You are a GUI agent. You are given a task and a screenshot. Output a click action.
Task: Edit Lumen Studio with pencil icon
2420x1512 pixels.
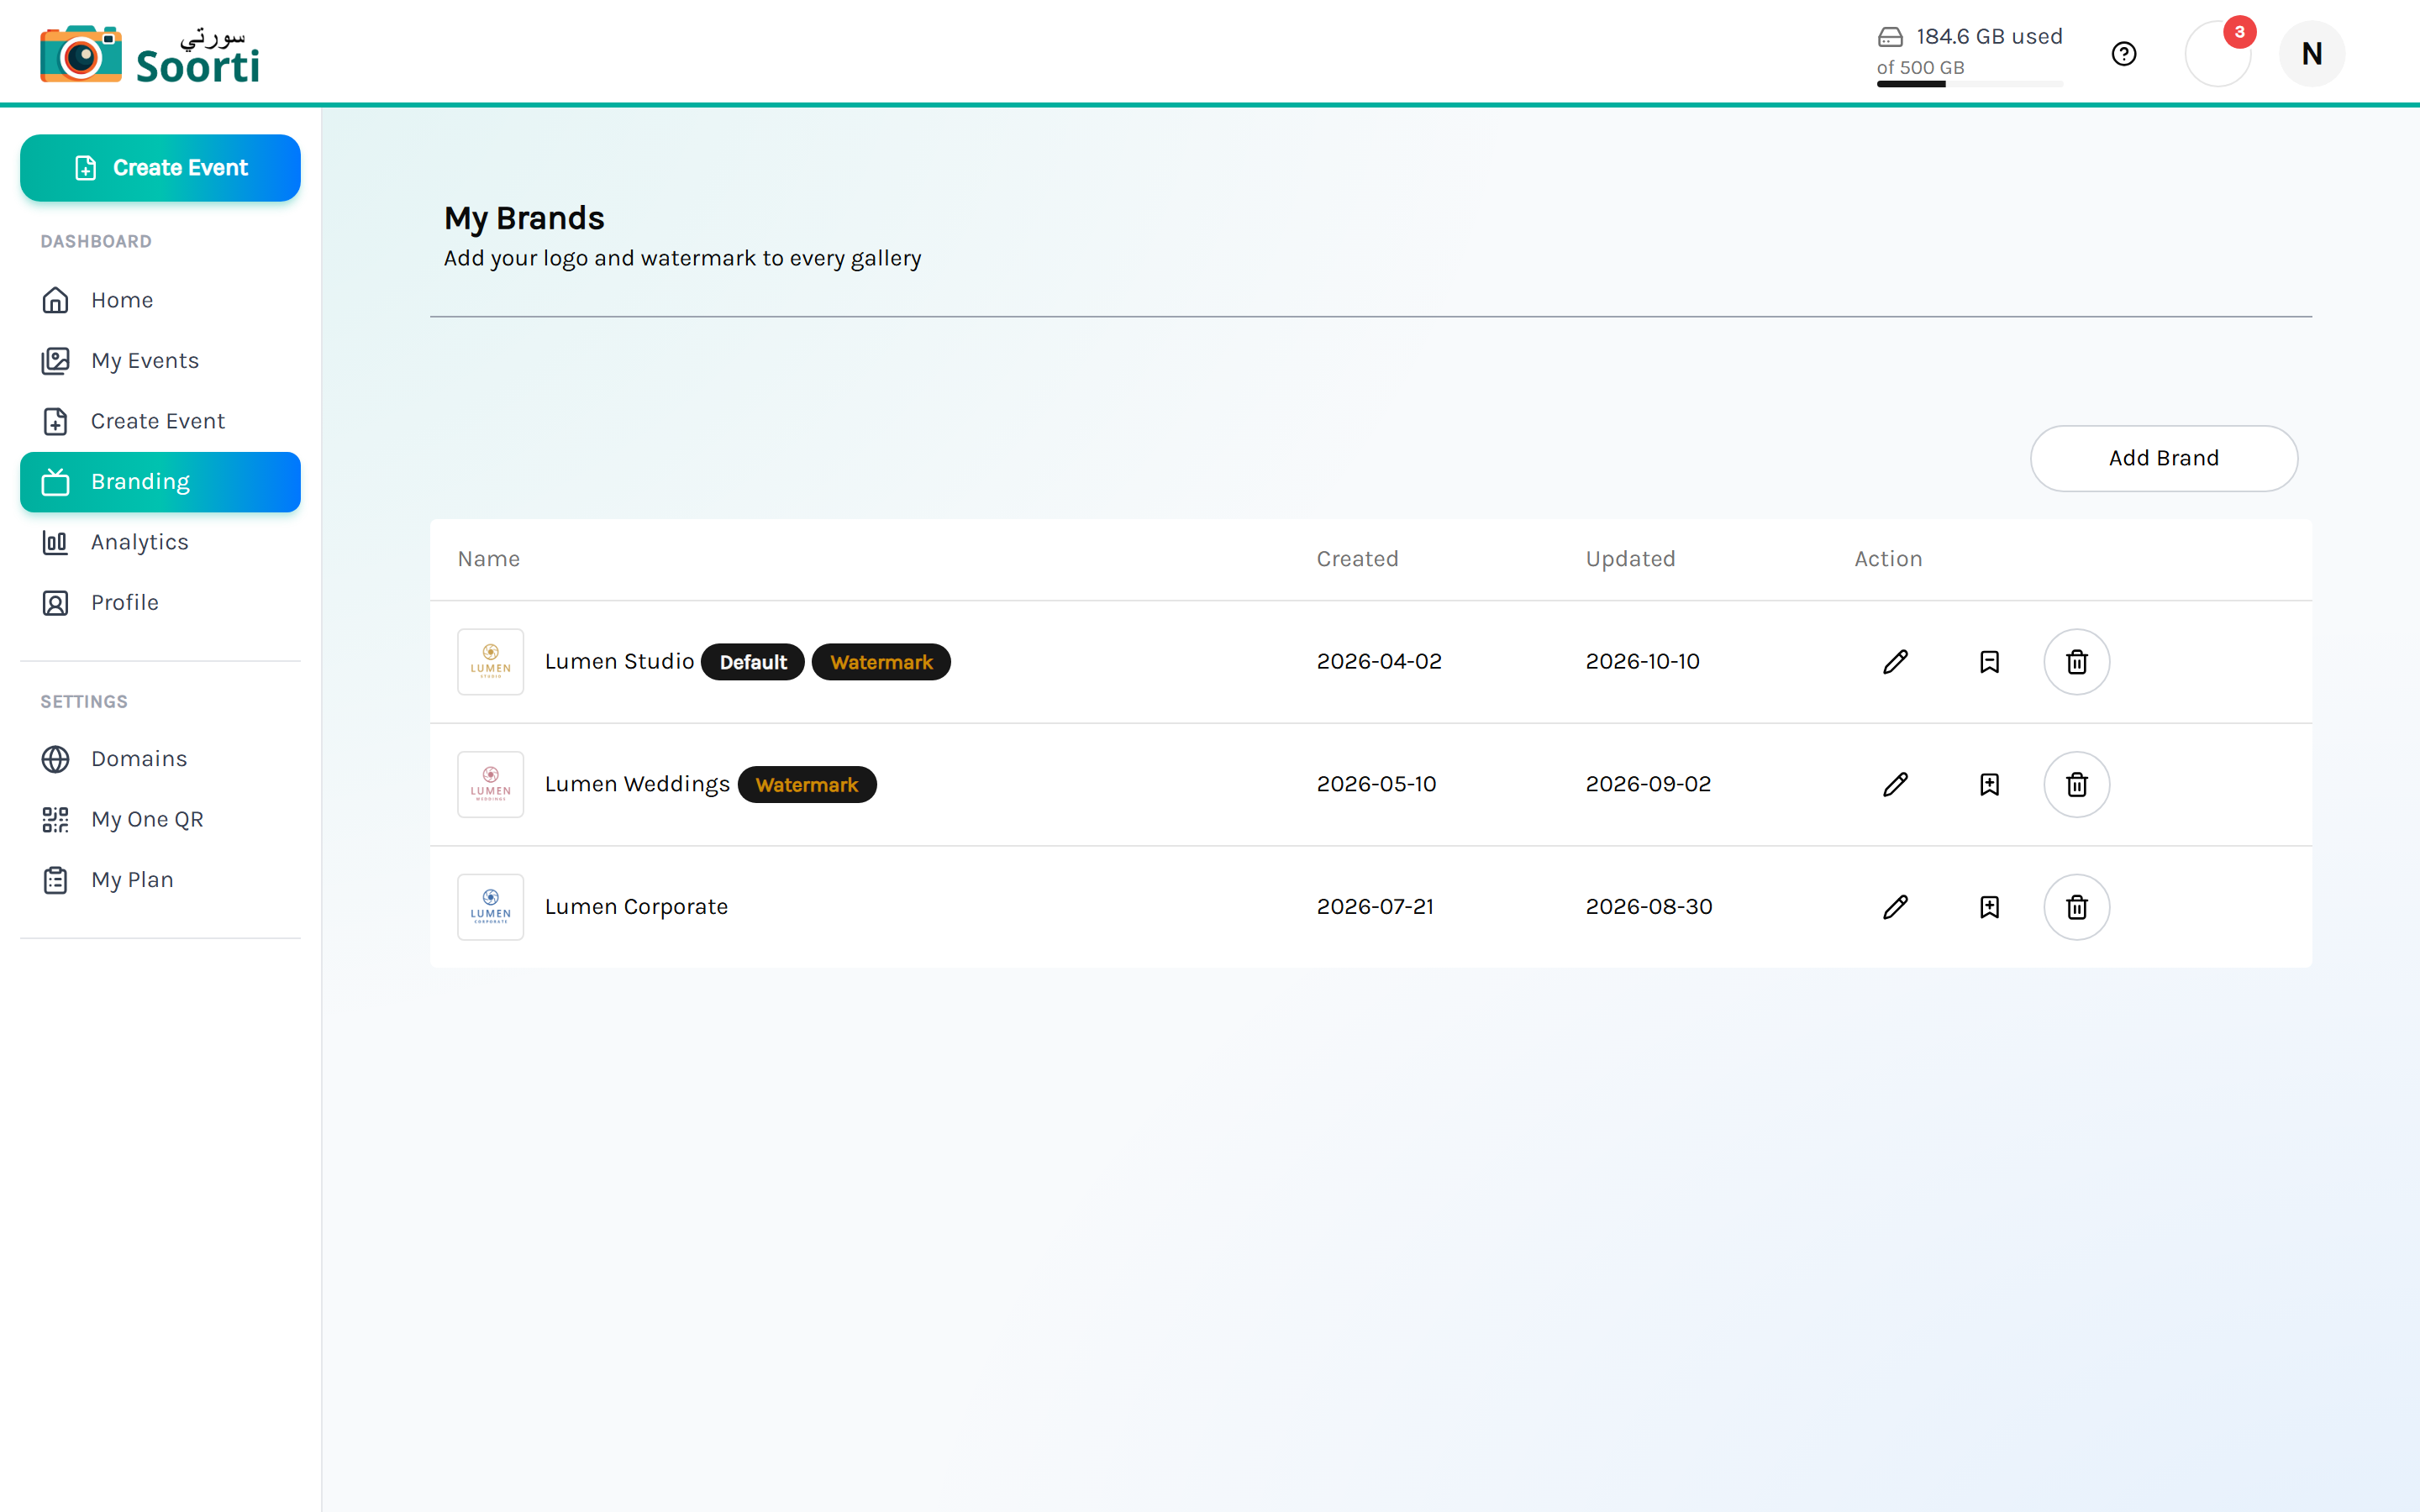1895,662
